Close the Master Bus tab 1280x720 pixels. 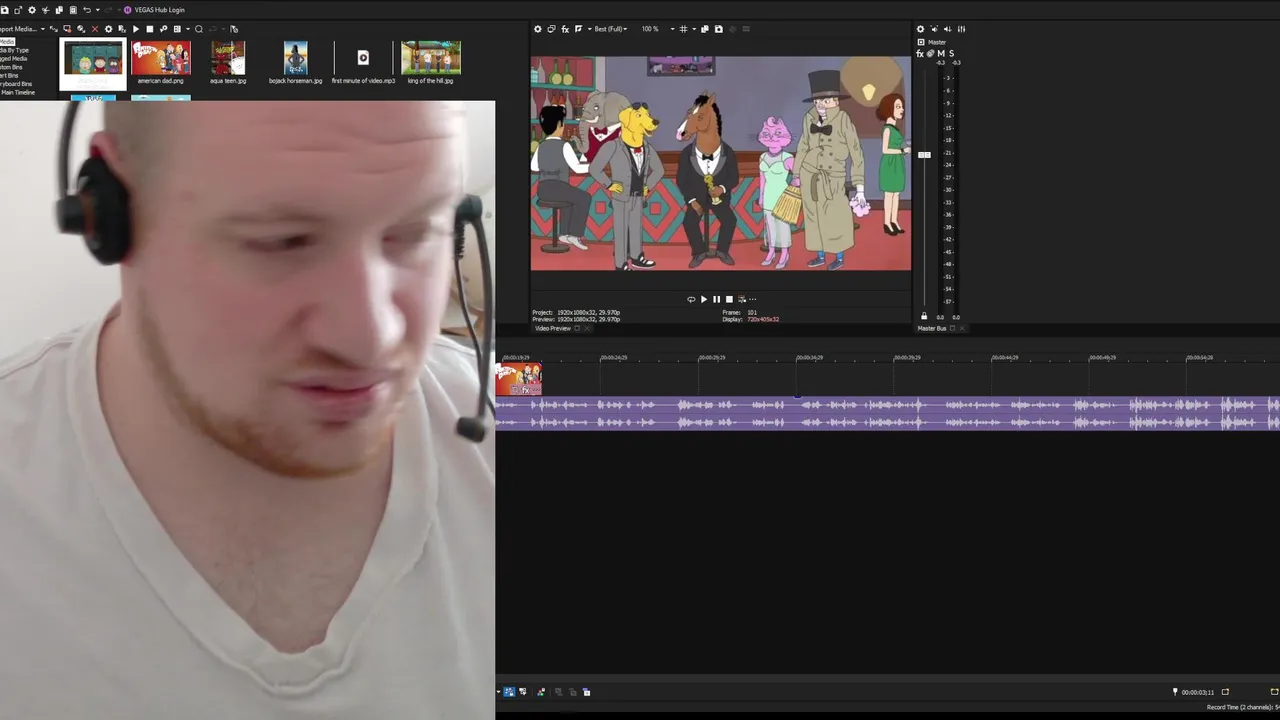click(x=963, y=328)
